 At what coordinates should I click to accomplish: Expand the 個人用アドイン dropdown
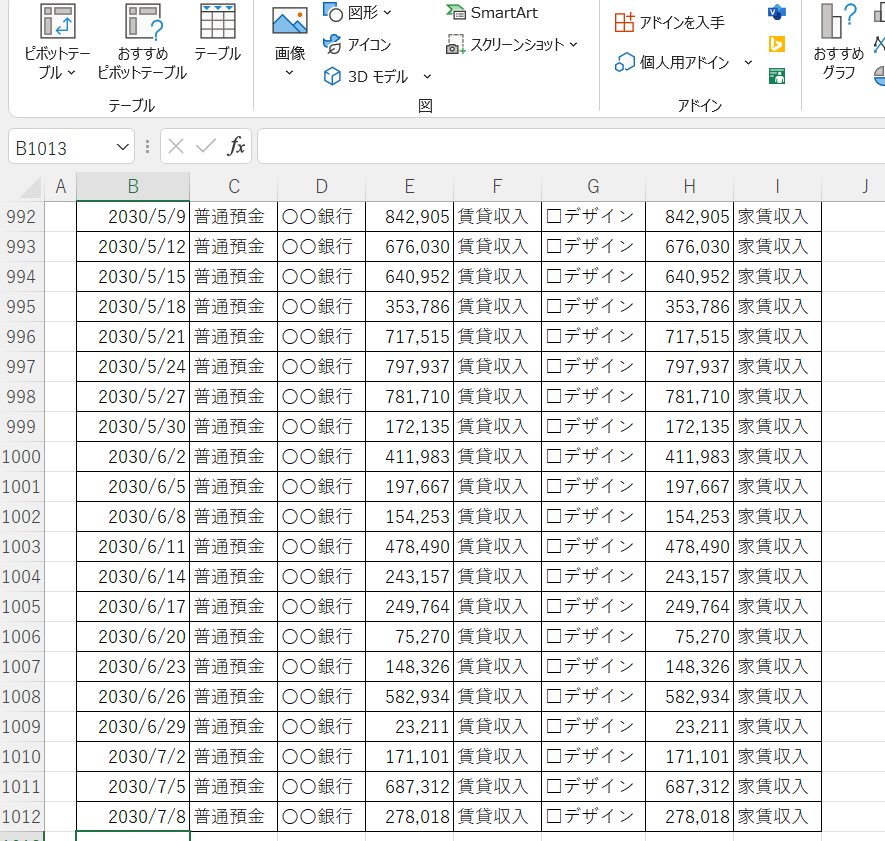(748, 62)
